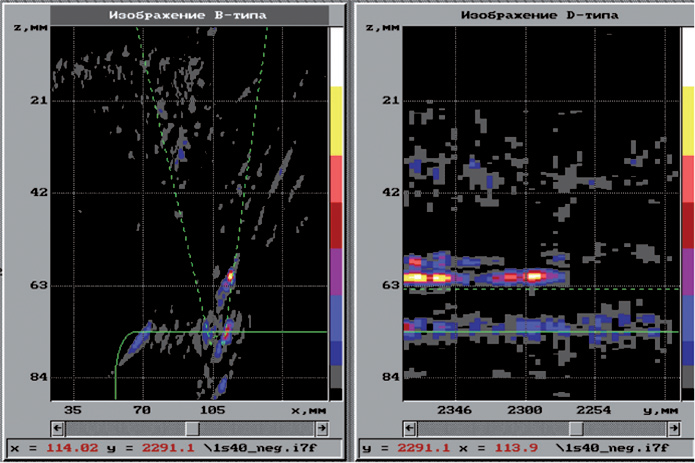Click the brightest red-yellow echo in B-type image
Screen dimensions: 695x463
pyautogui.click(x=231, y=272)
